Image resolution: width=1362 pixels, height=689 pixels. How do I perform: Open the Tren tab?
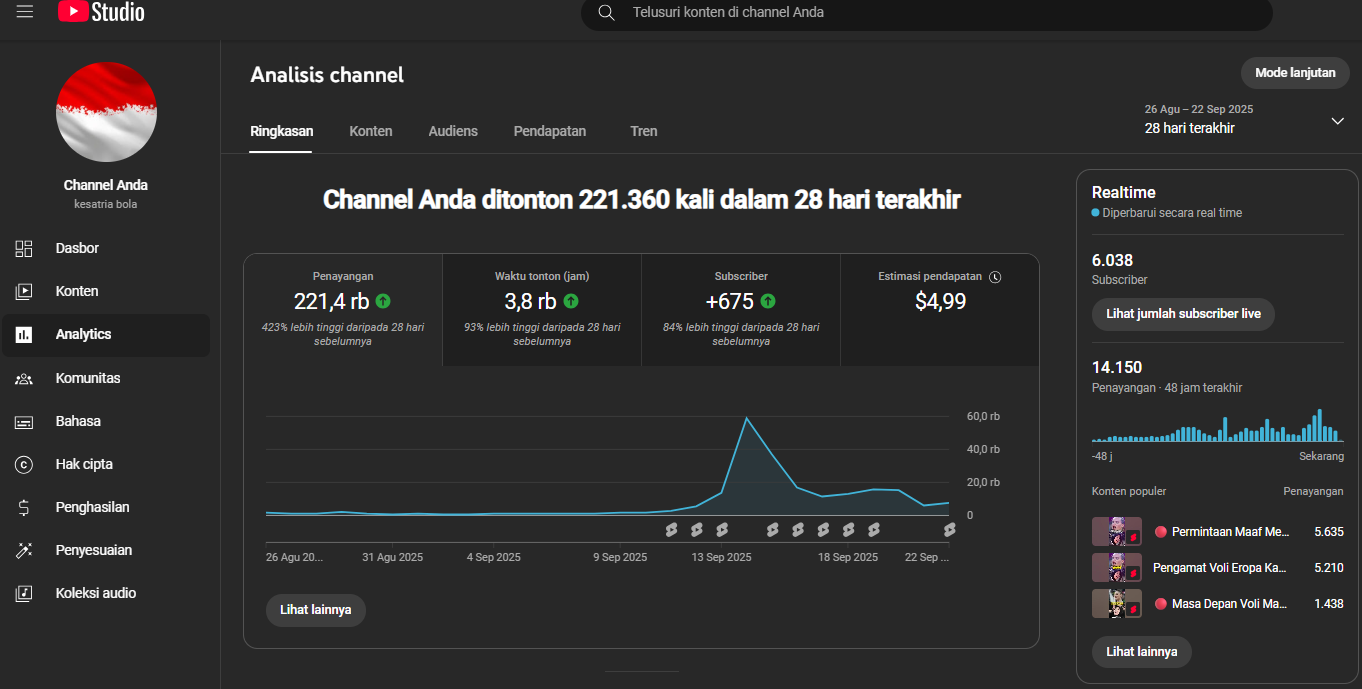click(644, 131)
